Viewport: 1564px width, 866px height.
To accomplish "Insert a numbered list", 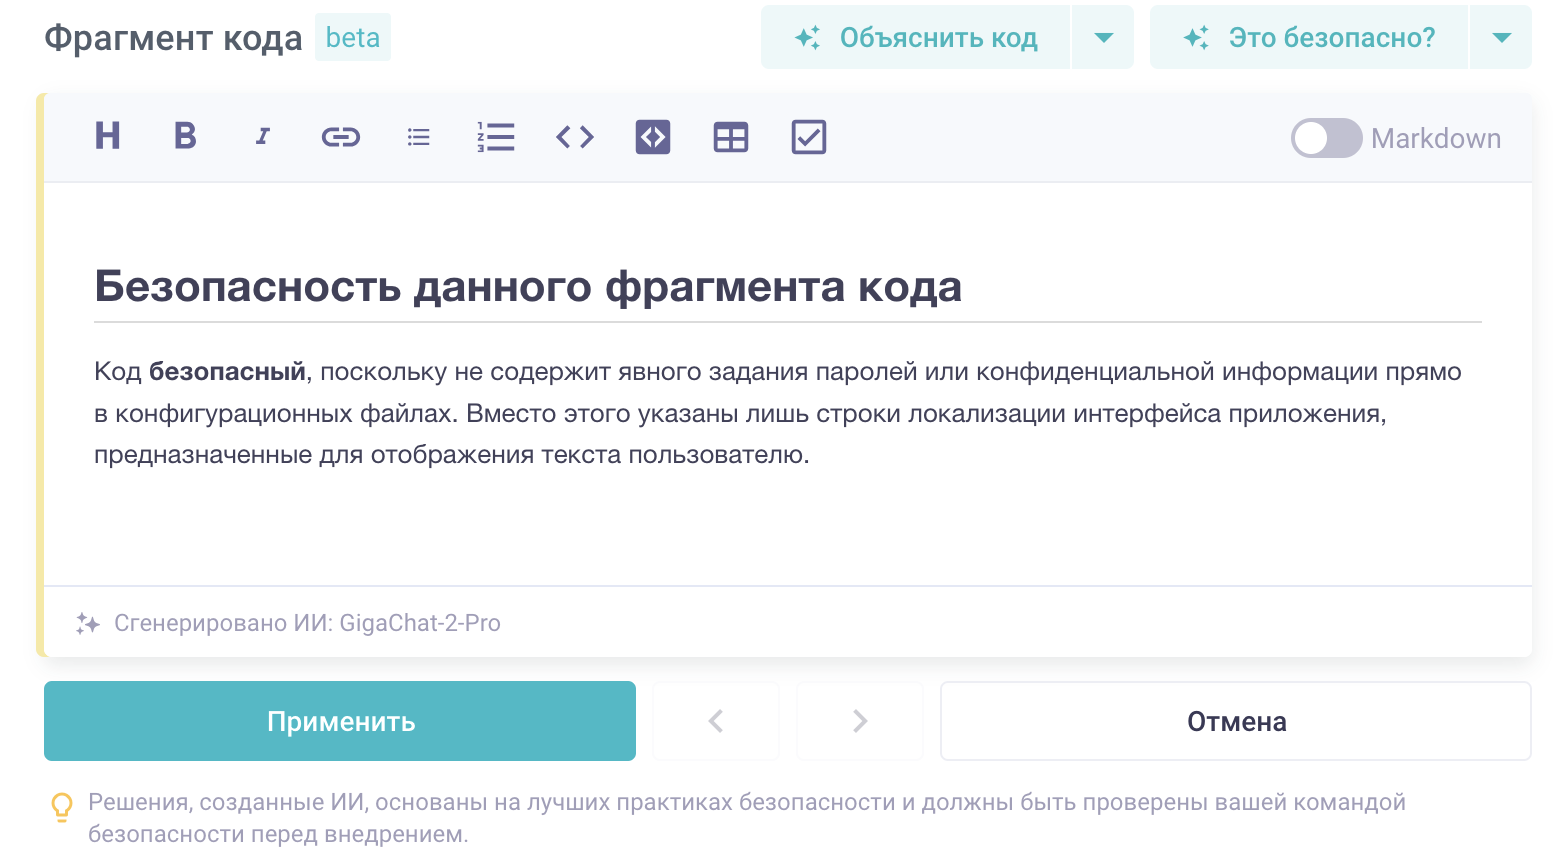I will (x=496, y=137).
